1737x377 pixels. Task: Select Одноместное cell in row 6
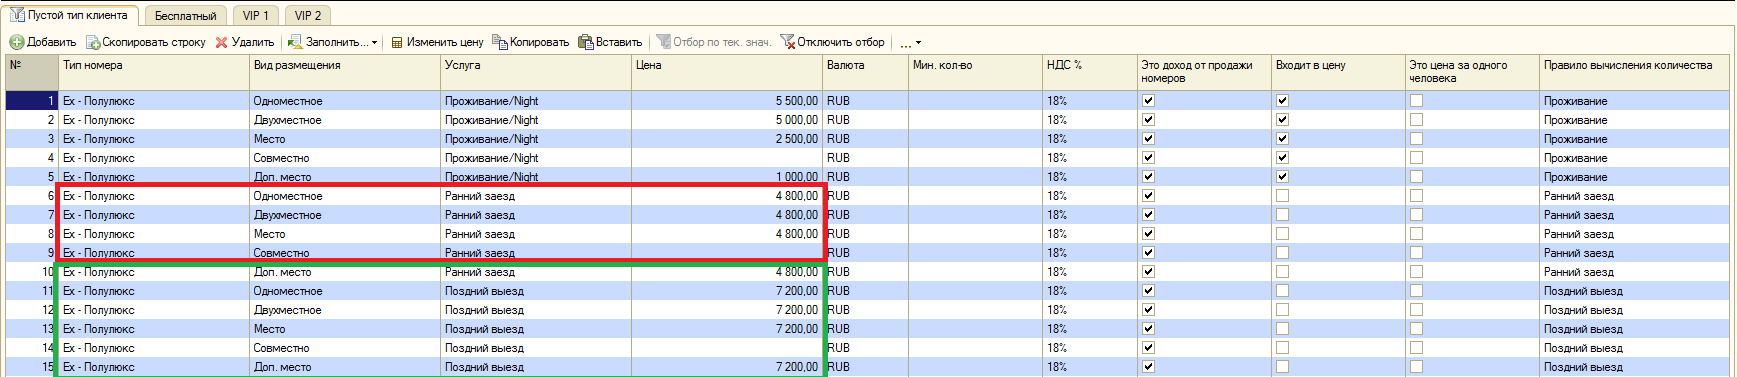(345, 196)
